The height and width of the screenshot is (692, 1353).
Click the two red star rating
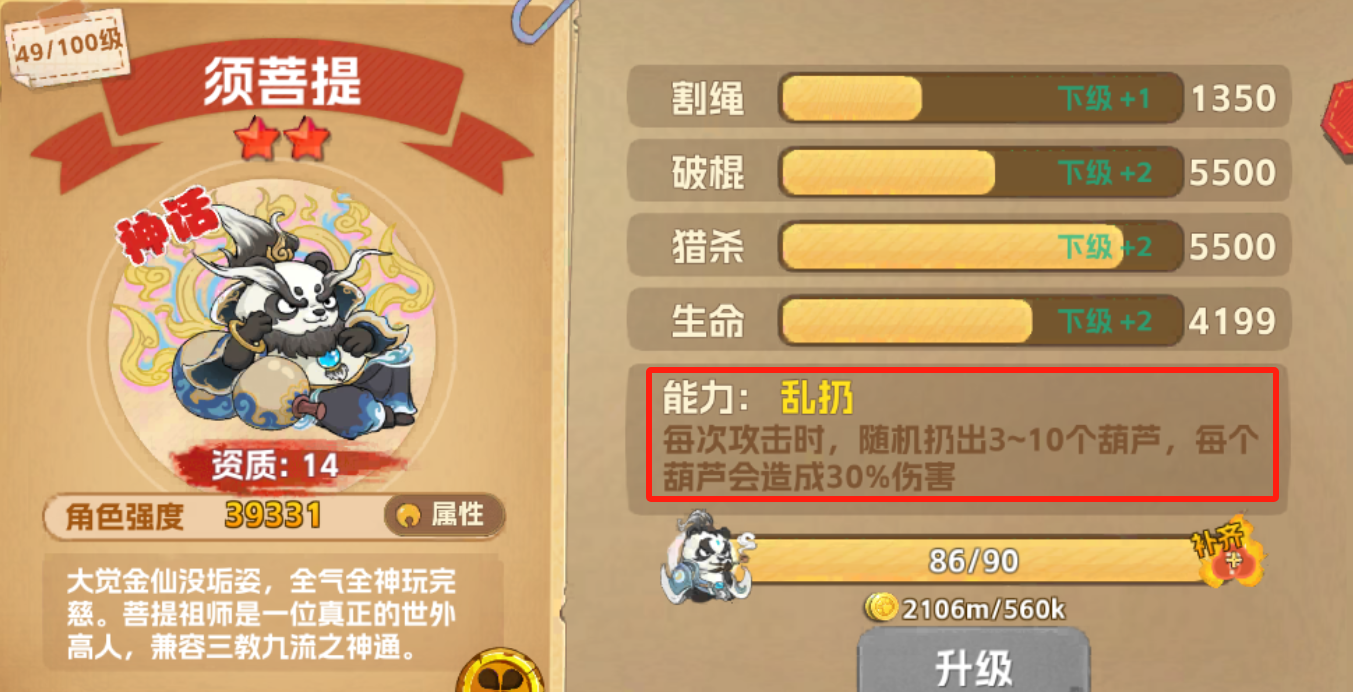[x=282, y=140]
